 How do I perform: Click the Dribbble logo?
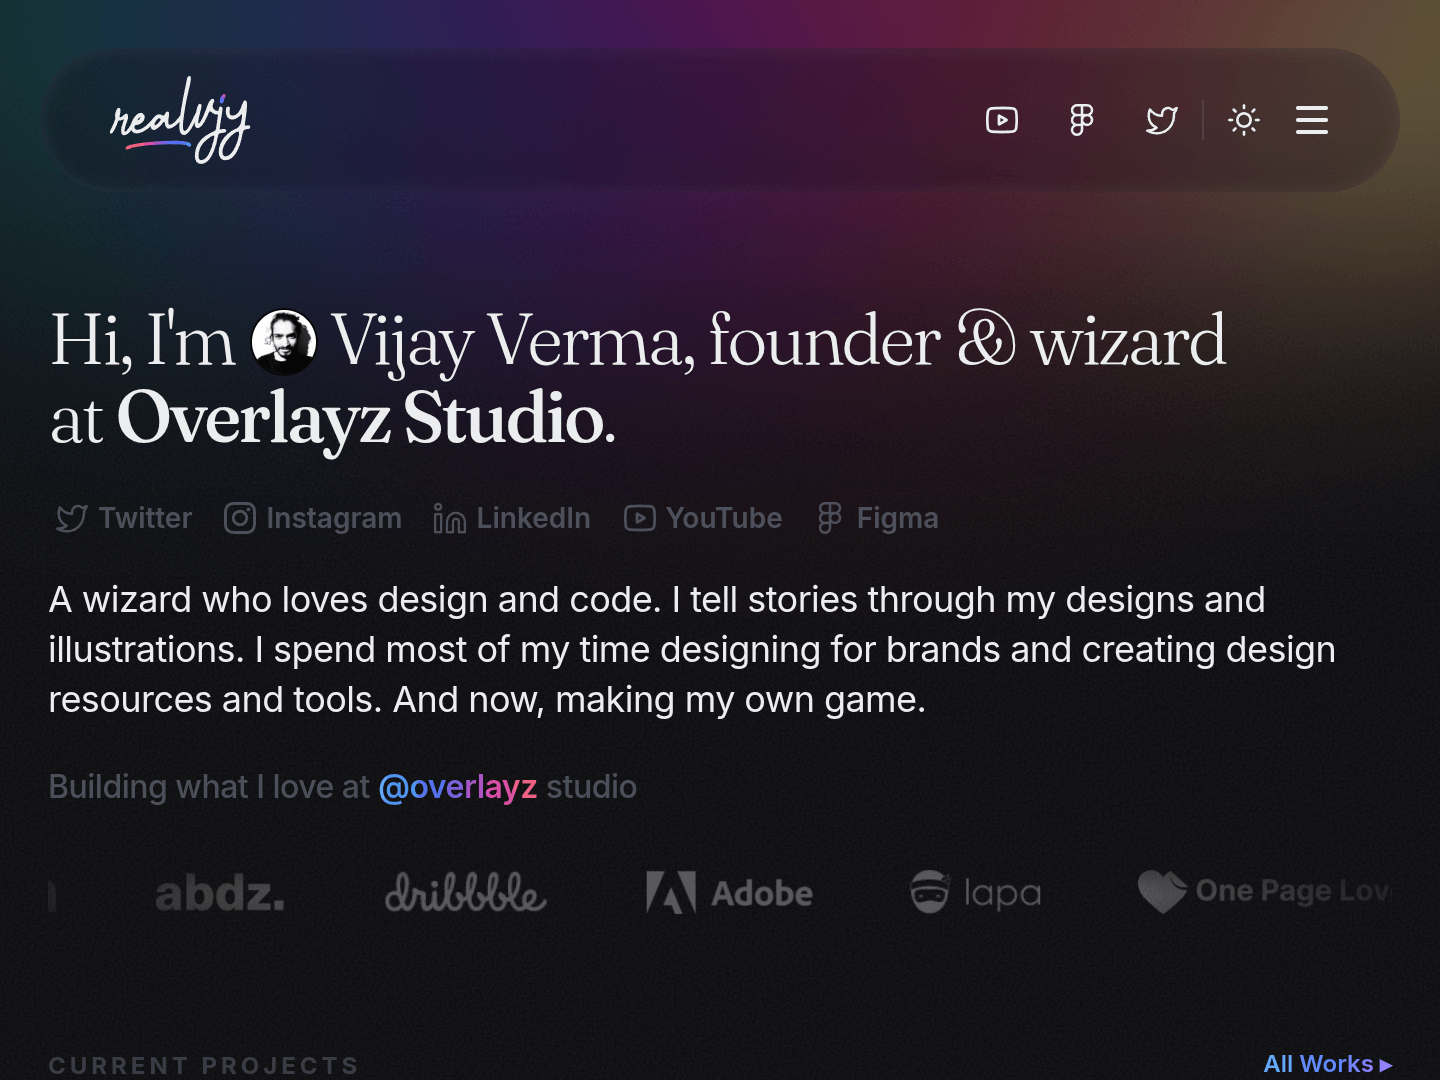point(465,893)
